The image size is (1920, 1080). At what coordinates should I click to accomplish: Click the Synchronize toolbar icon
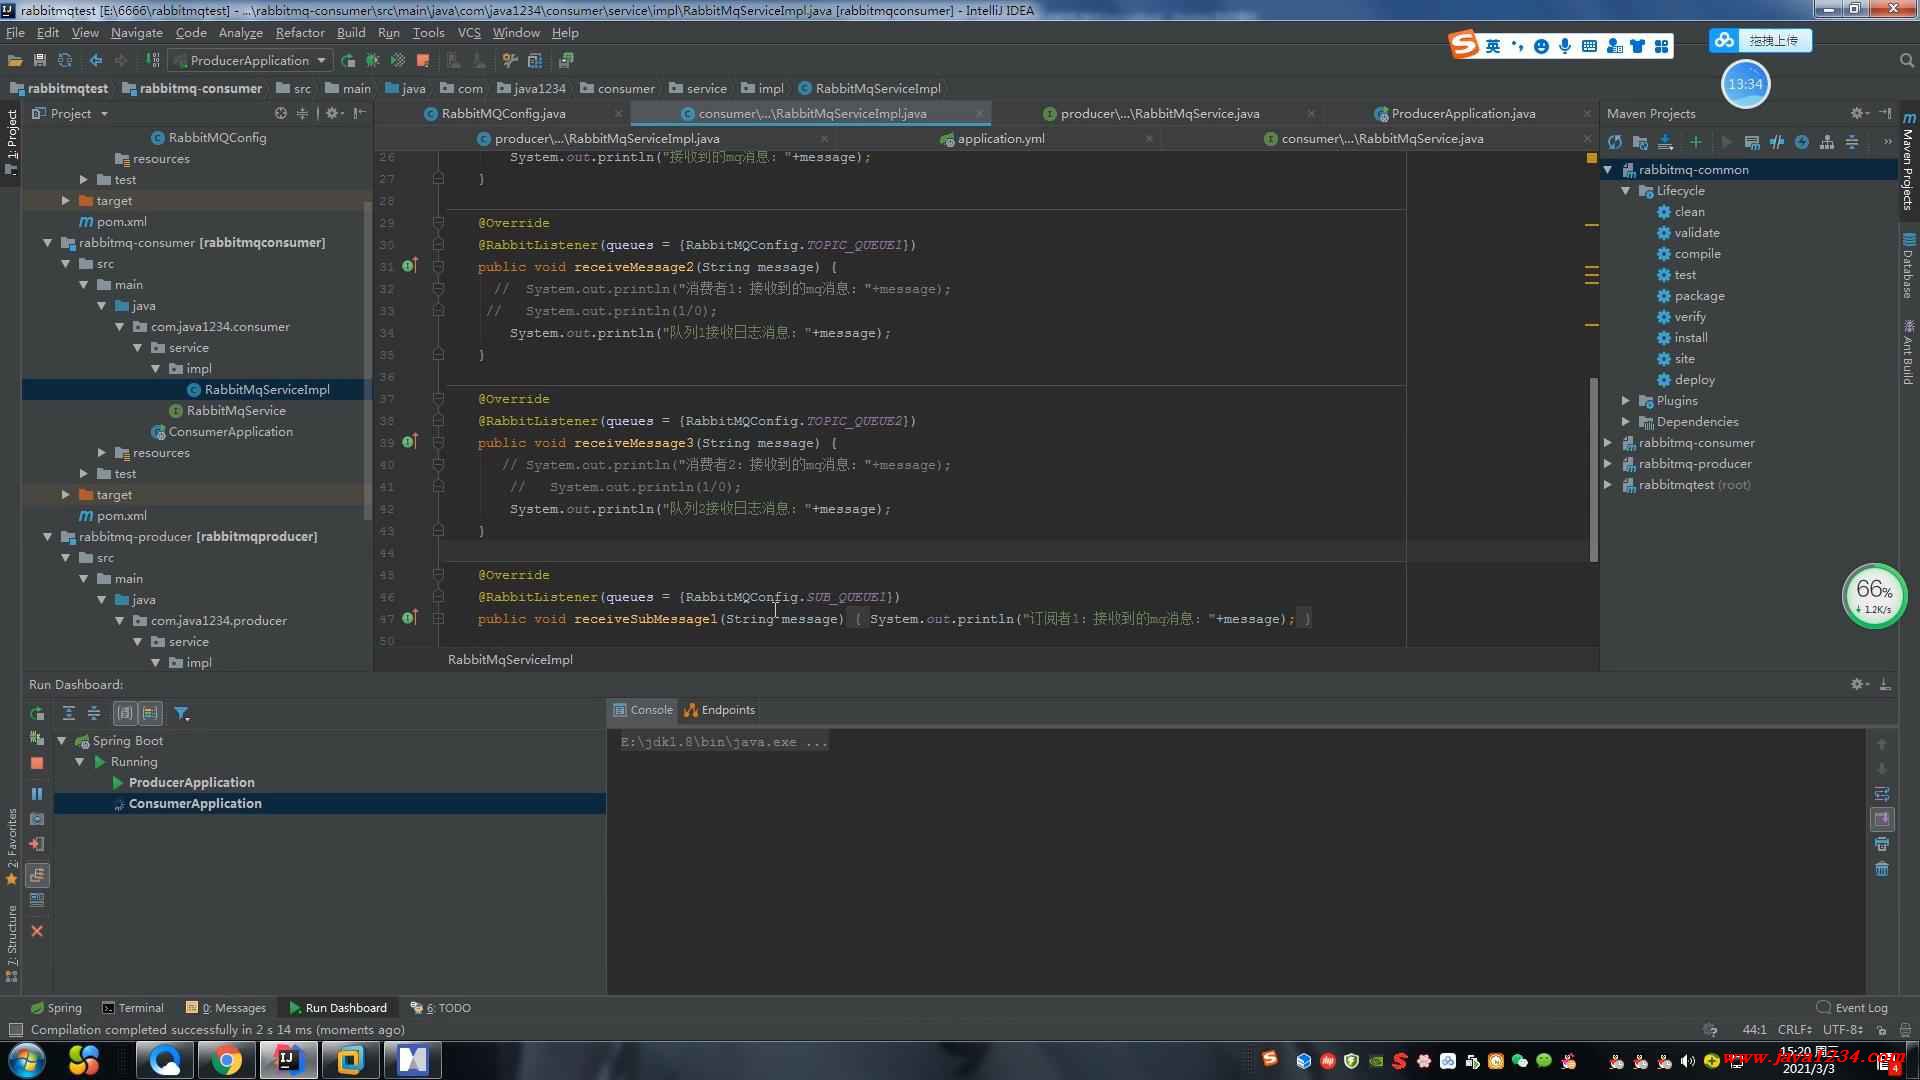pos(65,60)
